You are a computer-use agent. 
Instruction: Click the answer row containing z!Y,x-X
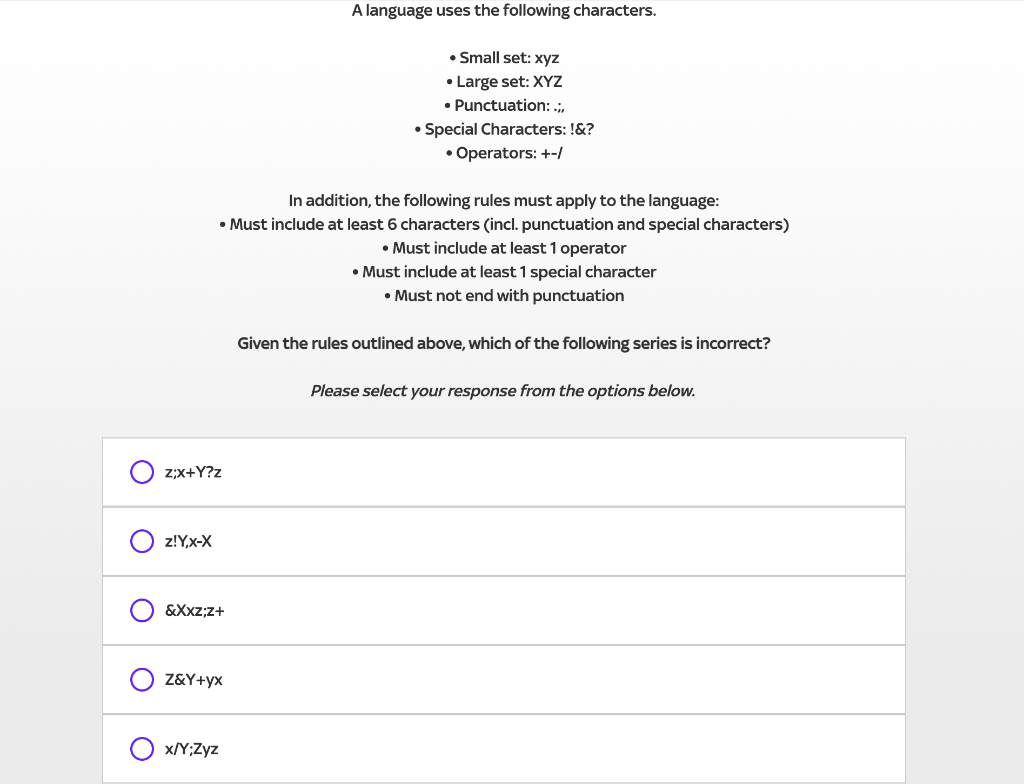point(502,541)
